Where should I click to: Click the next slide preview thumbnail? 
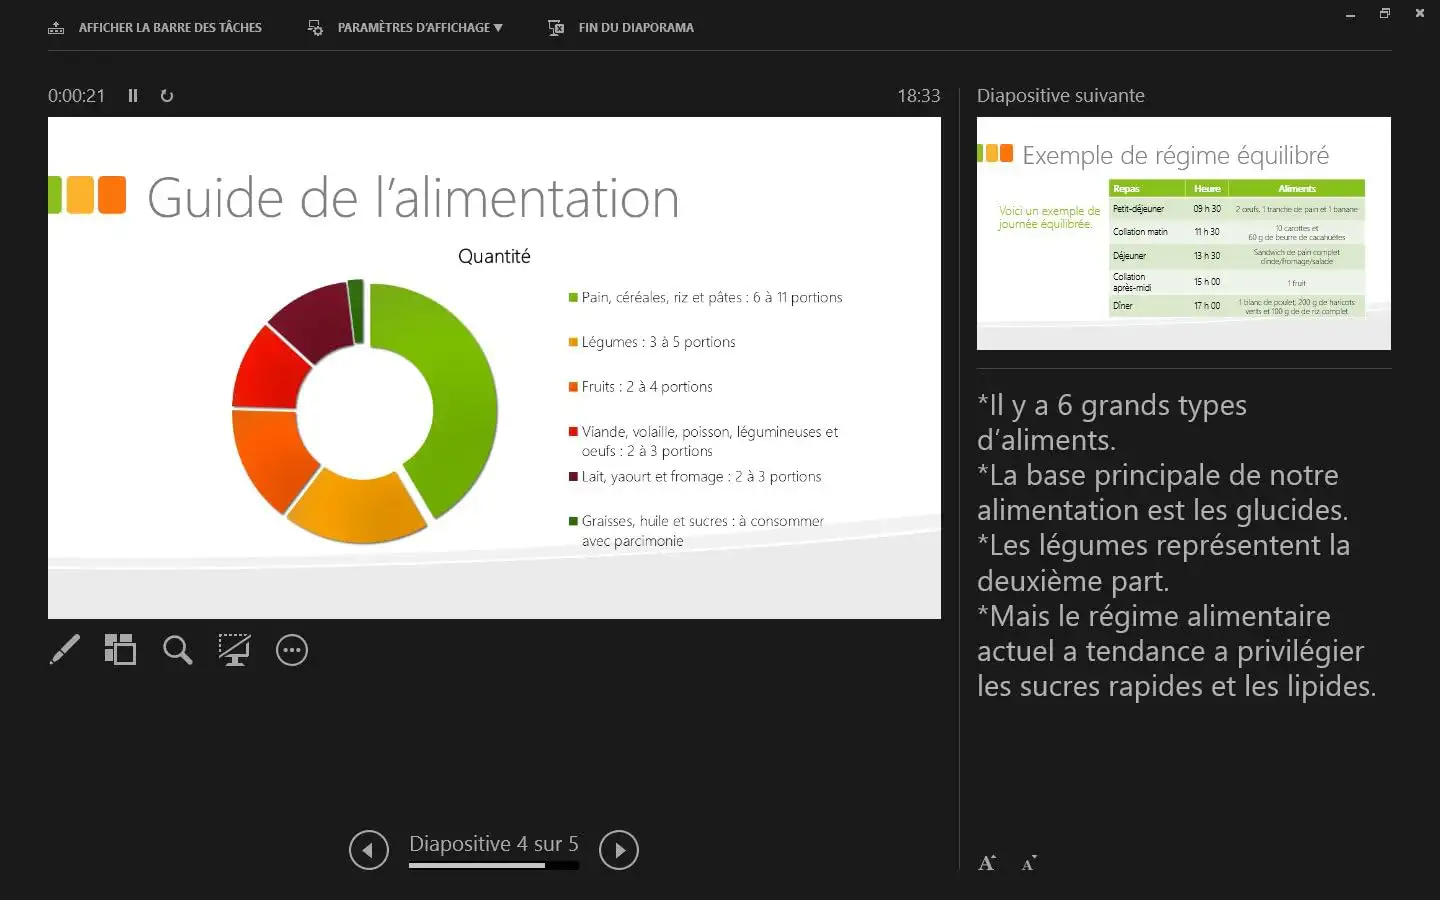[x=1183, y=233]
